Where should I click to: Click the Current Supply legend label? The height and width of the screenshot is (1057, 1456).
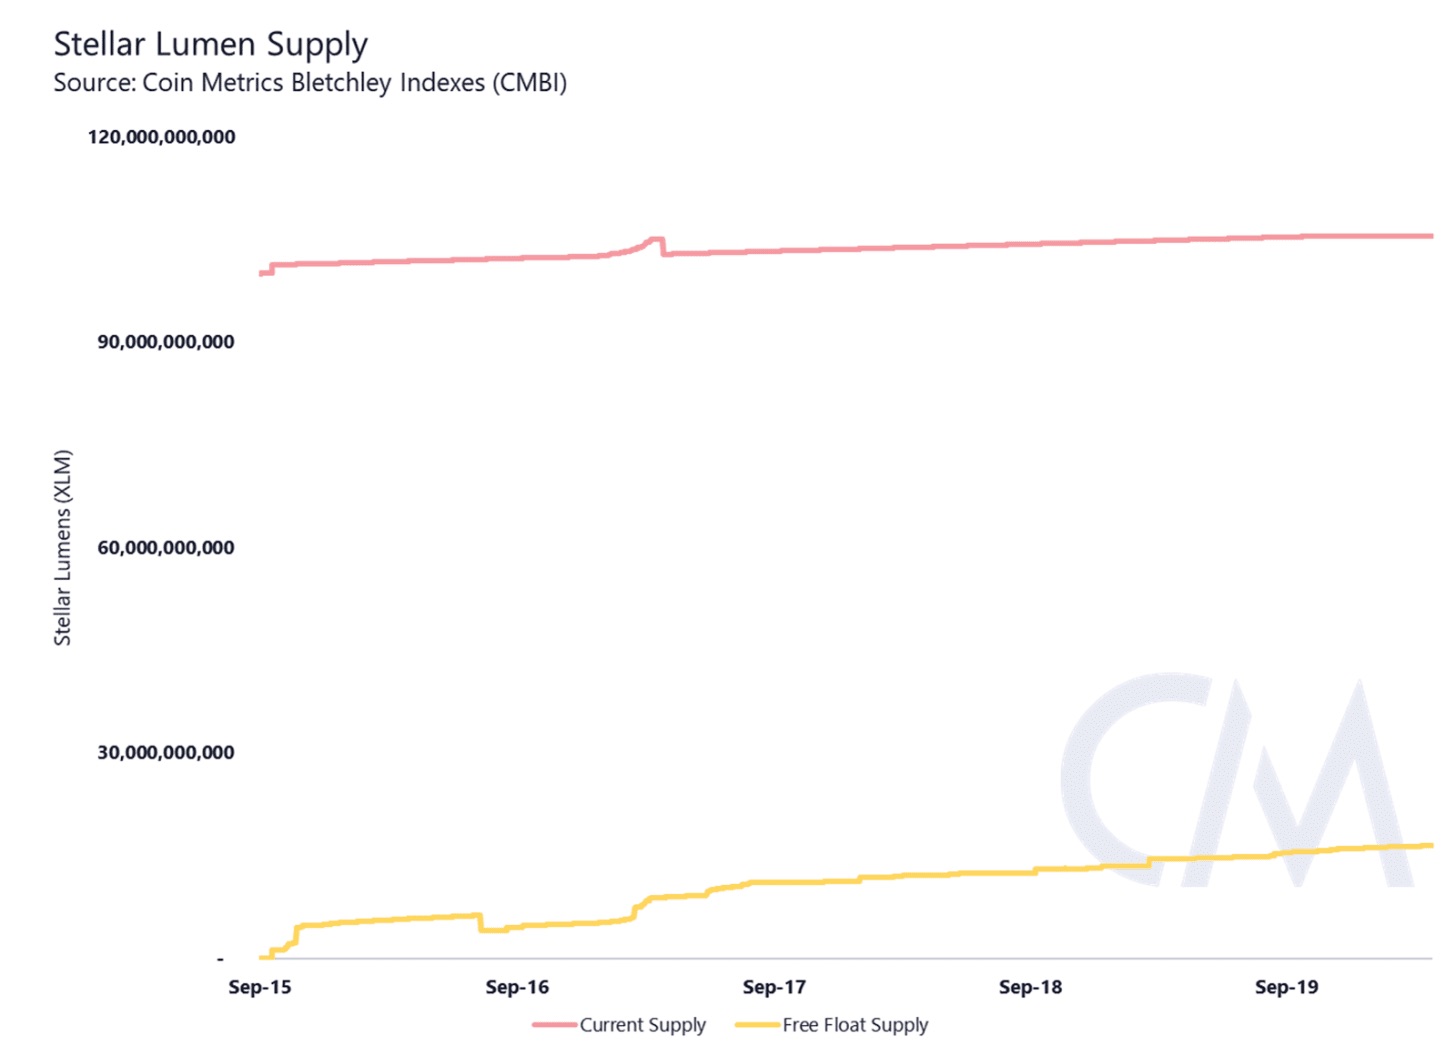coord(643,1025)
